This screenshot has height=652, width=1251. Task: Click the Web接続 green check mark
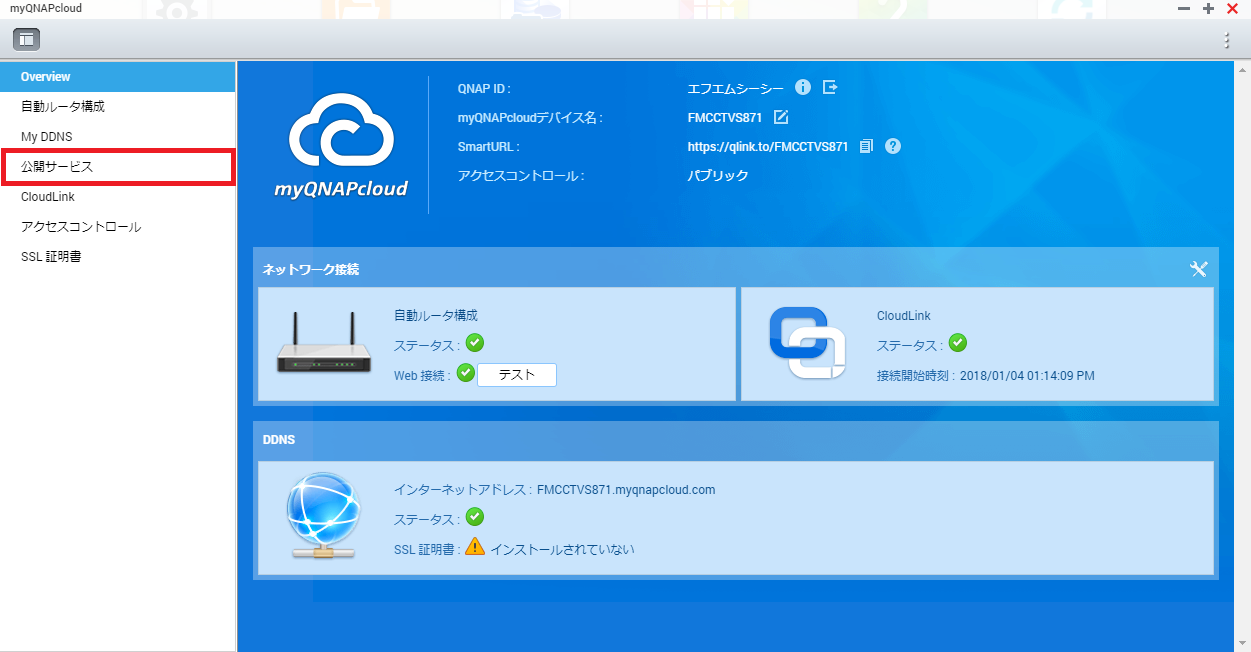465,373
